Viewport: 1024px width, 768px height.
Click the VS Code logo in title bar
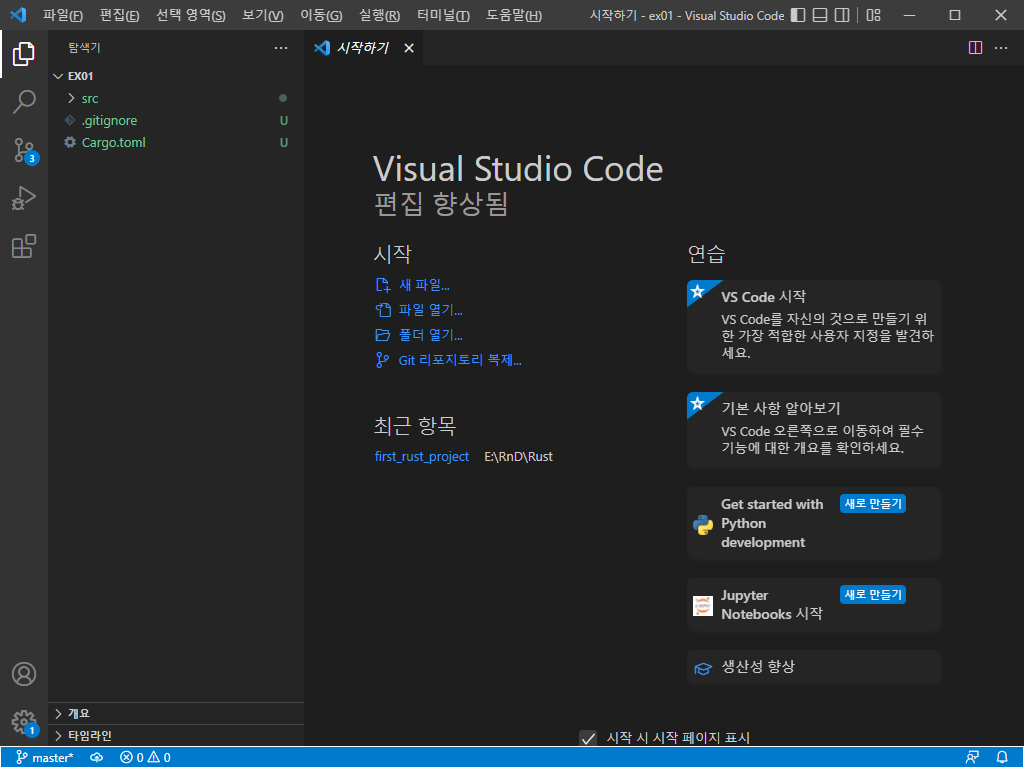18,14
